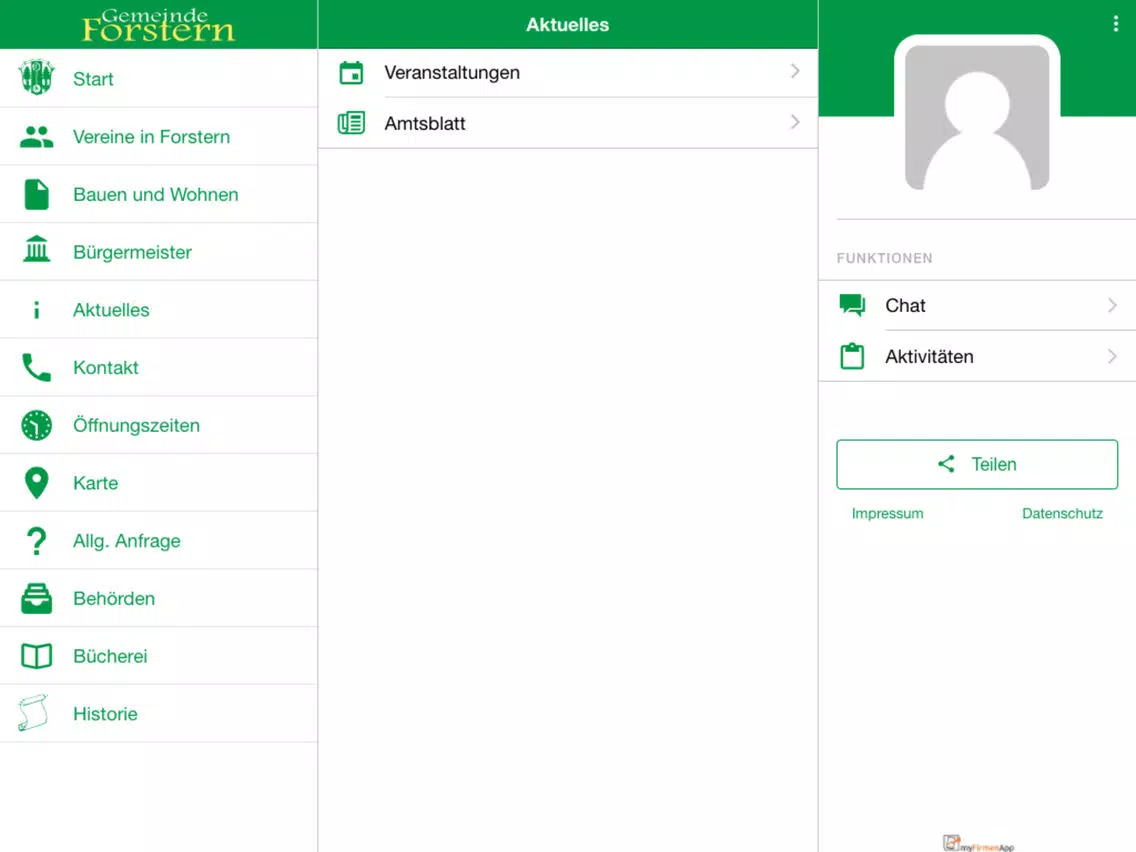1136x852 pixels.
Task: Tap the calendar icon next to Veranstaltungen
Action: point(351,73)
